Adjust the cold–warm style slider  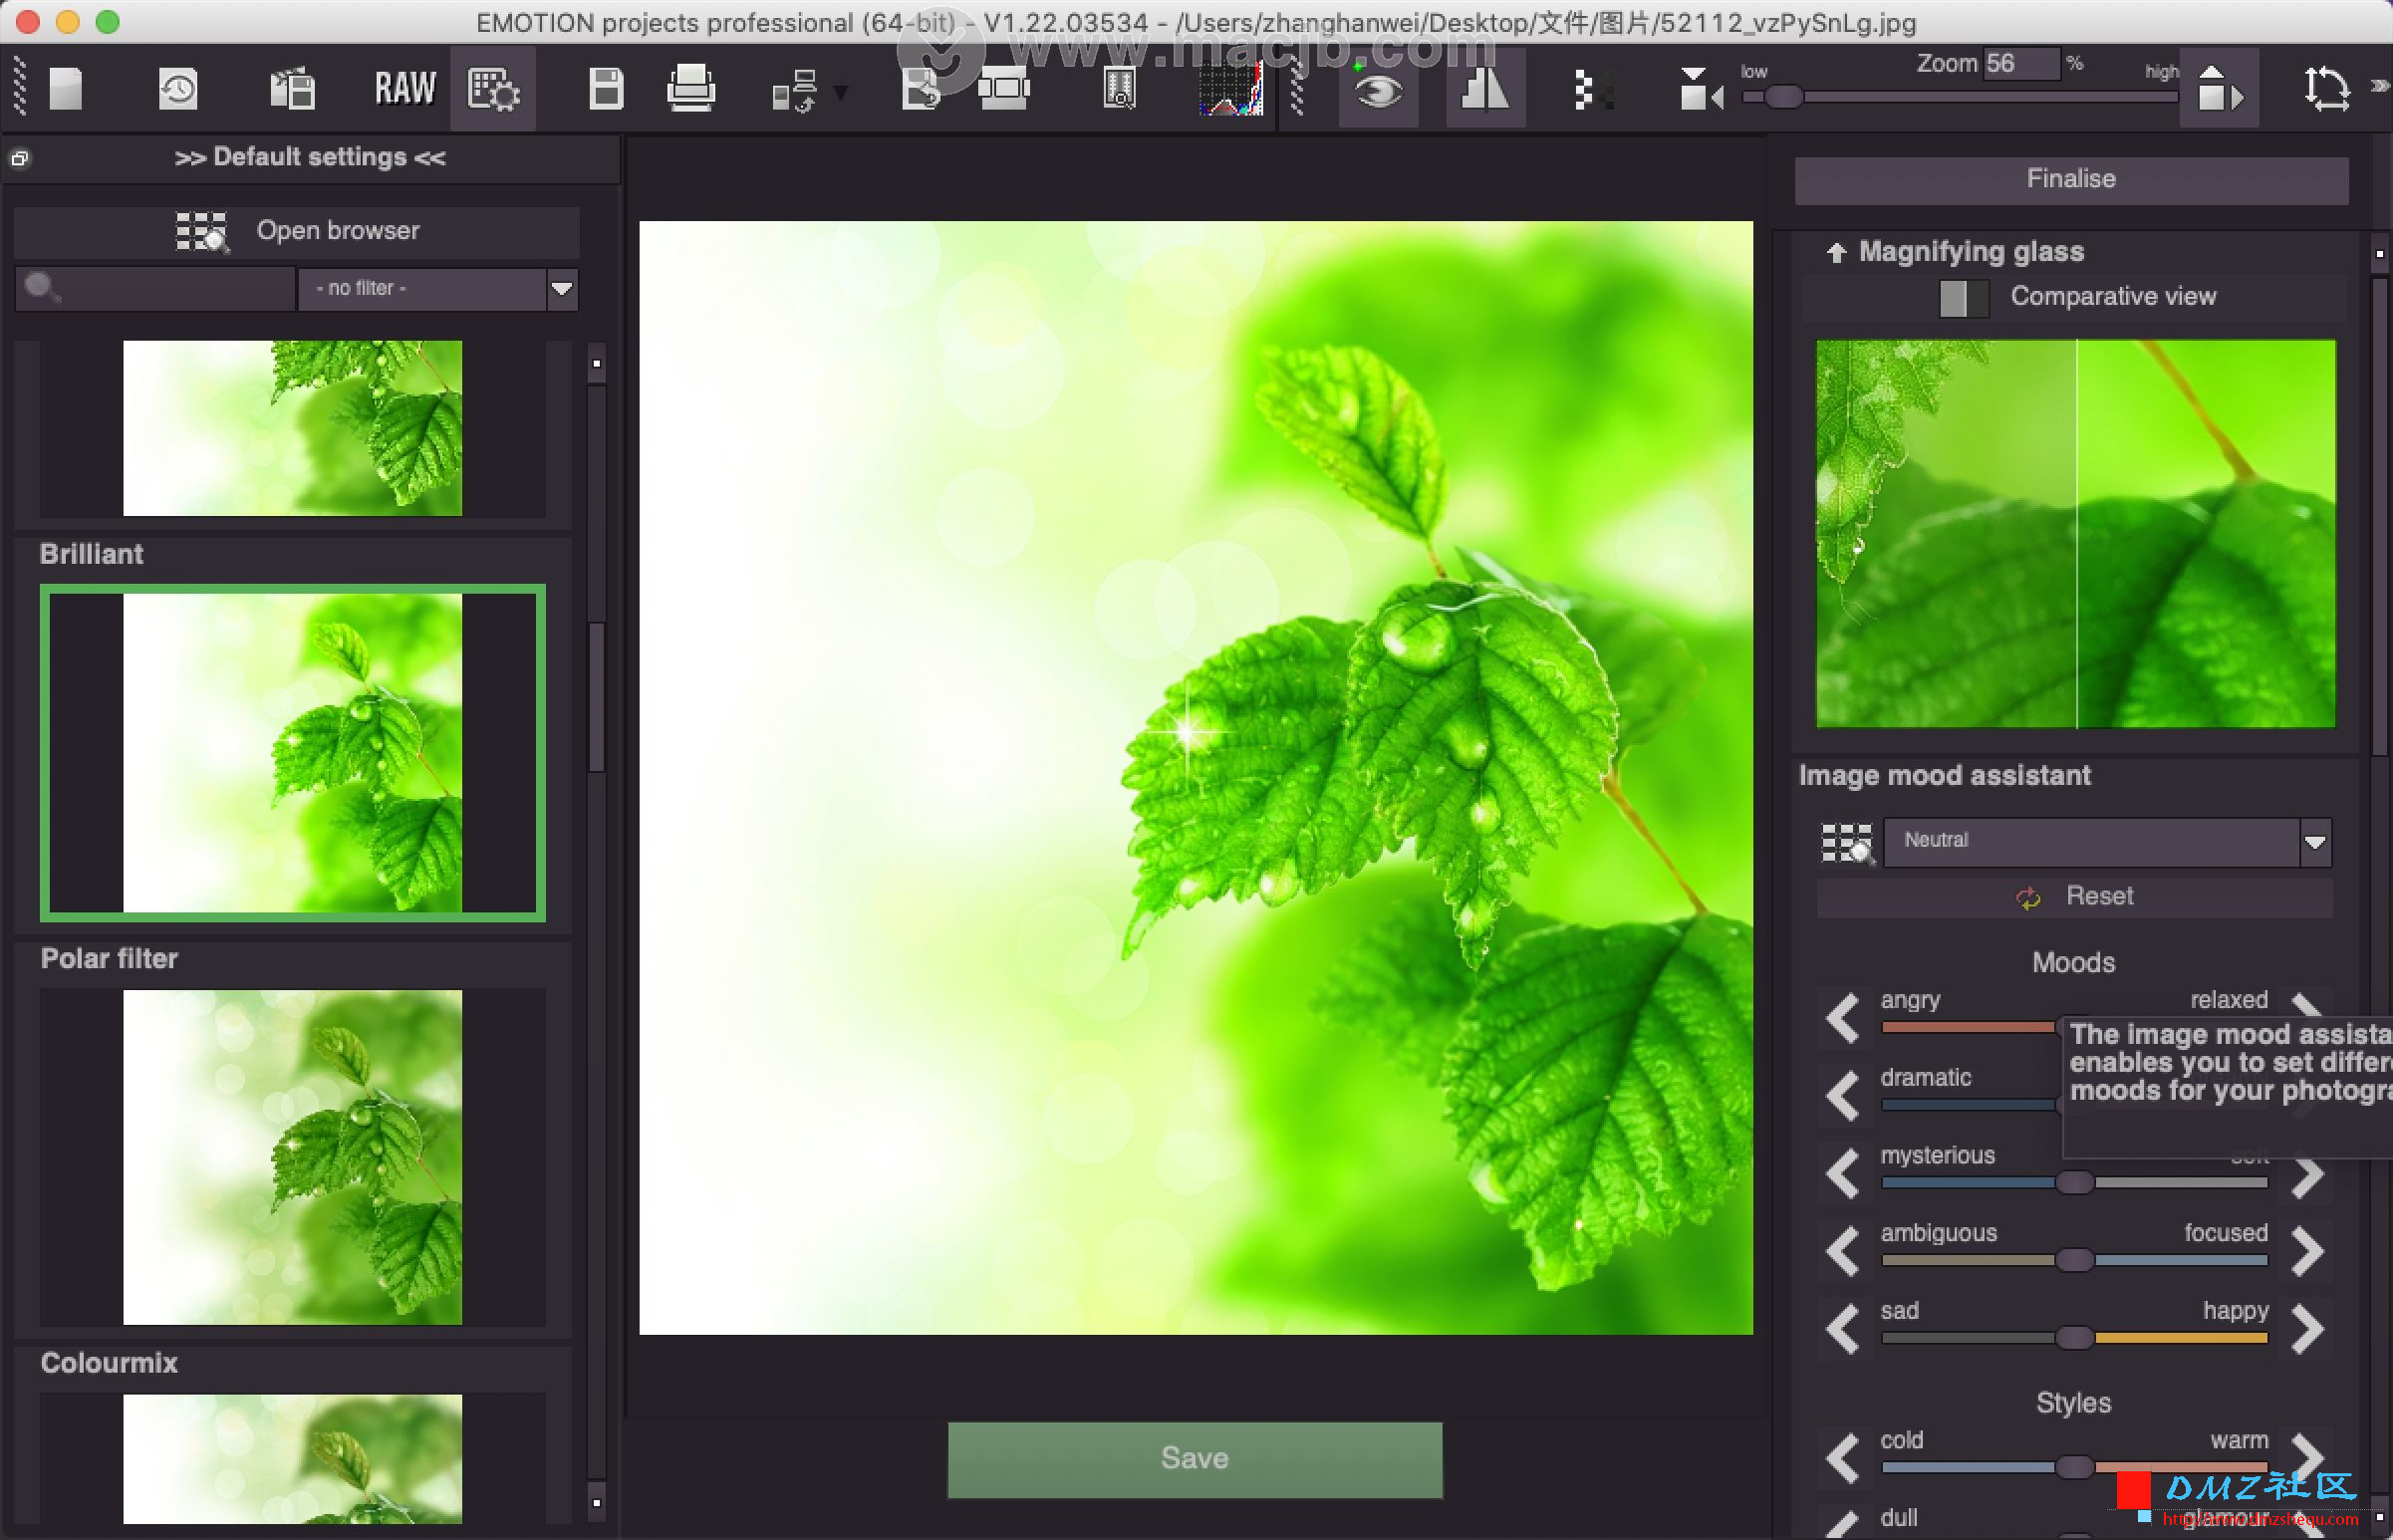click(x=2075, y=1469)
